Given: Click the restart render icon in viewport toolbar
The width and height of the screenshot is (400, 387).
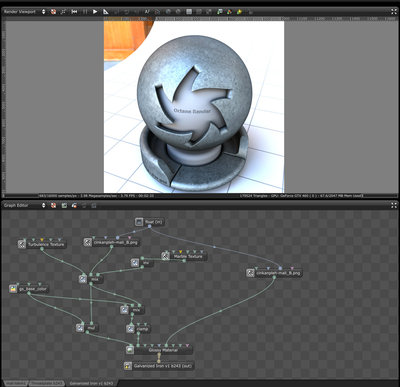Looking at the screenshot, I should pyautogui.click(x=74, y=12).
